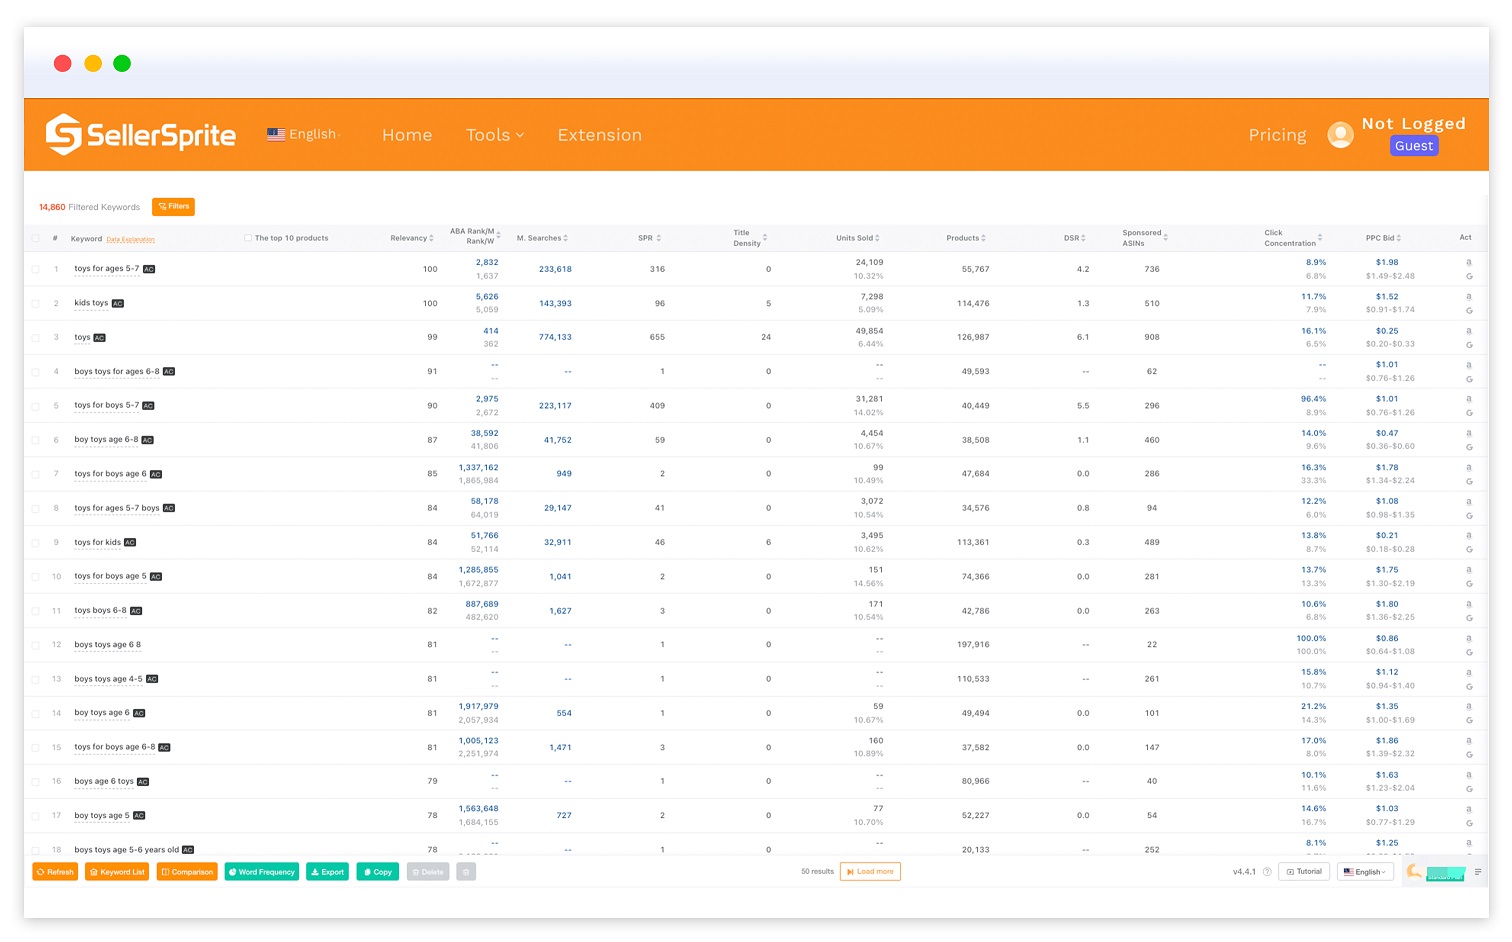Viewport: 1512px width, 942px height.
Task: Click Google icon in 'toys for boys age 6' row
Action: click(x=1468, y=481)
